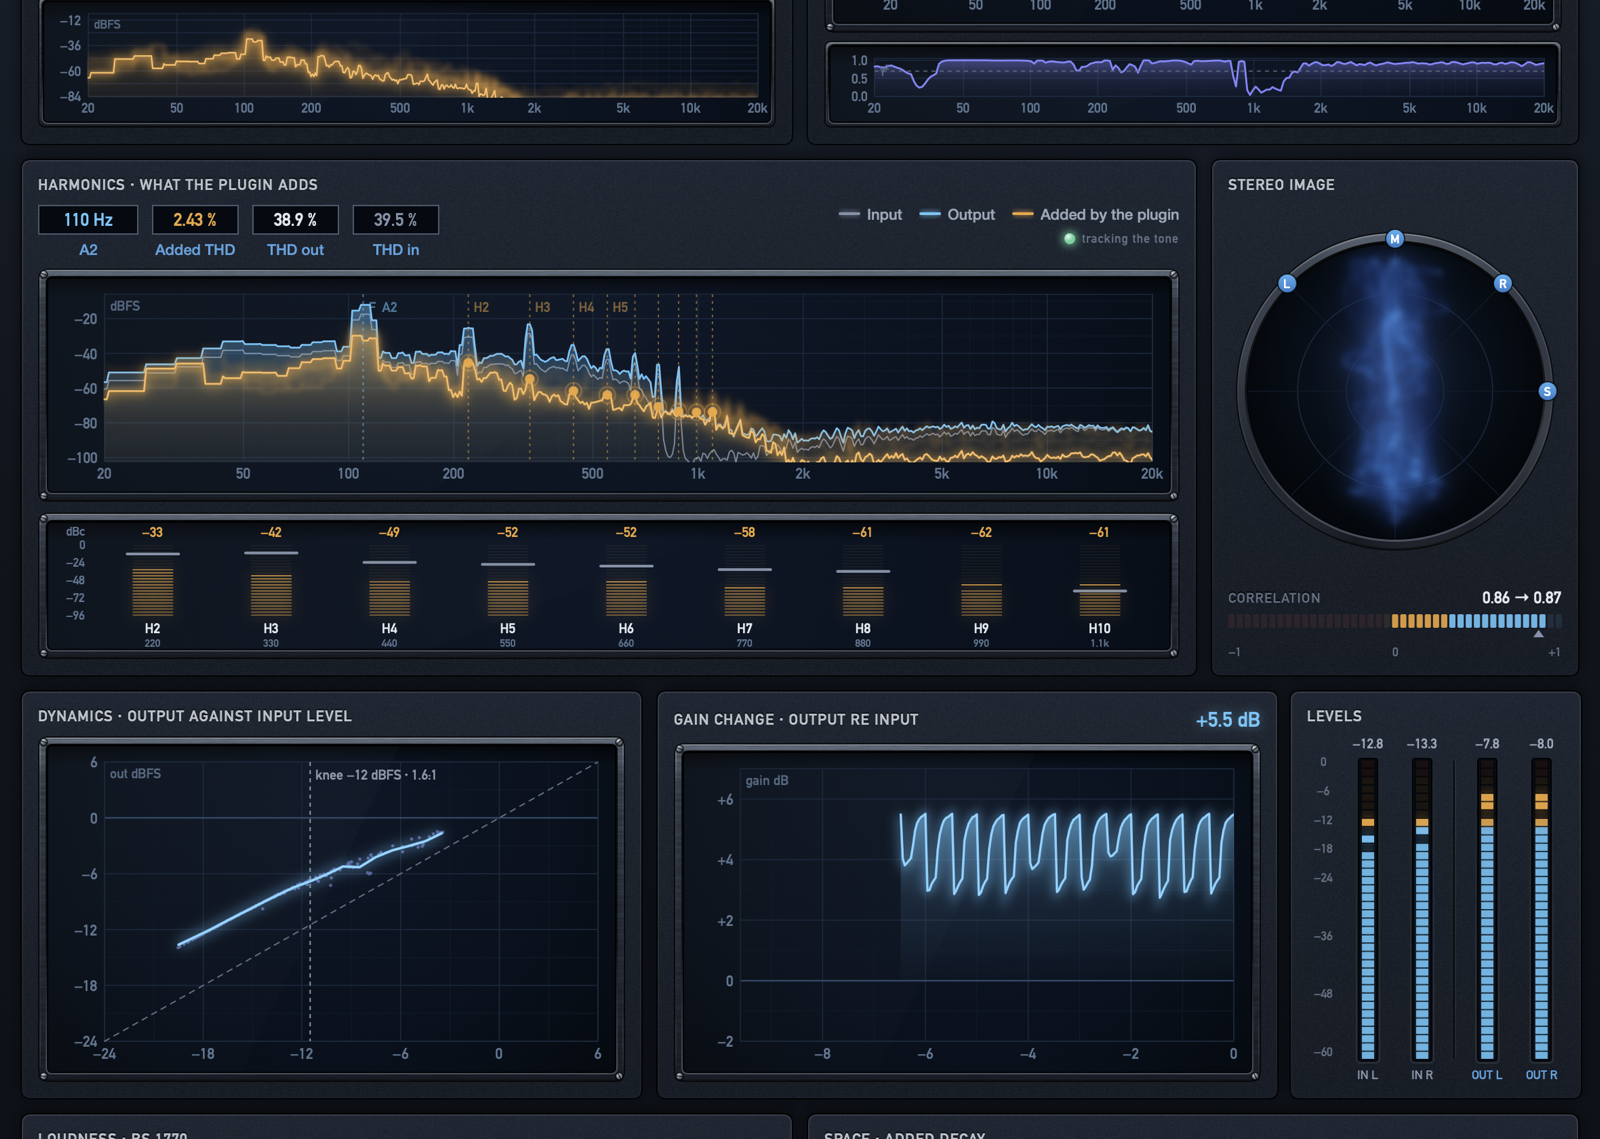
Task: Click the OUT L level meter
Action: [x=1487, y=909]
